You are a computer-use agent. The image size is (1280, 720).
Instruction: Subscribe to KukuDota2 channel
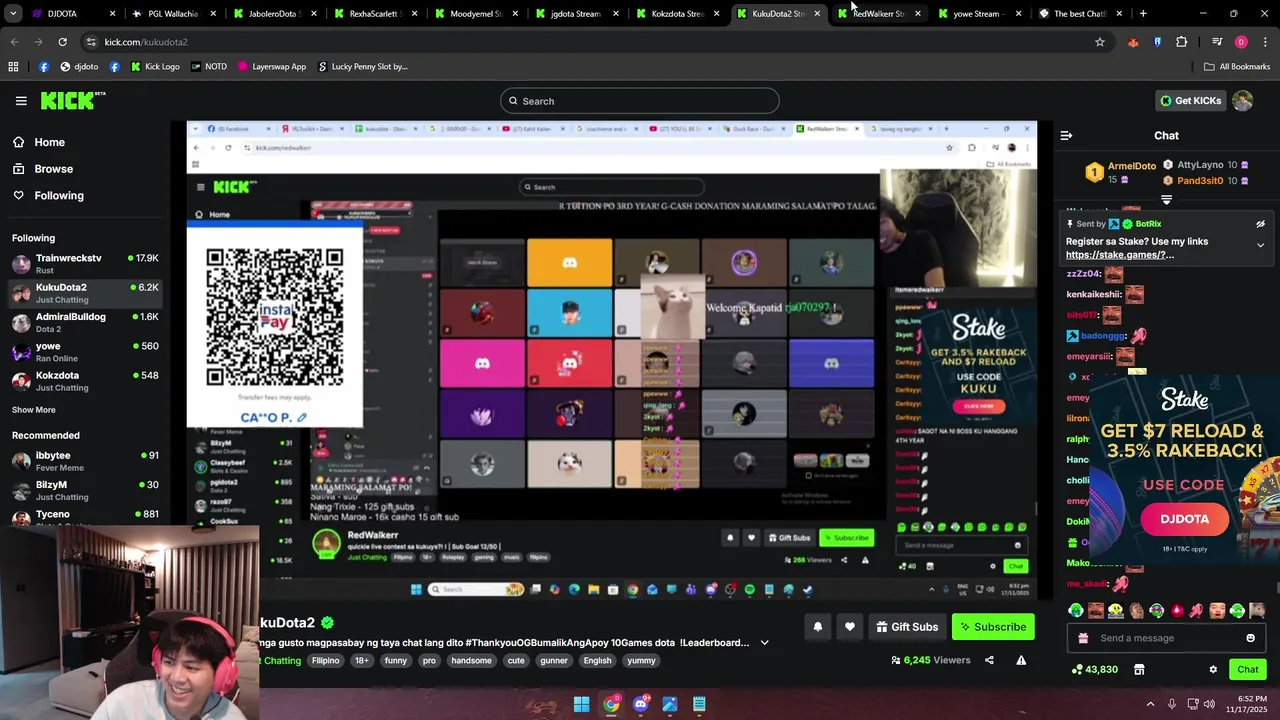click(x=993, y=627)
